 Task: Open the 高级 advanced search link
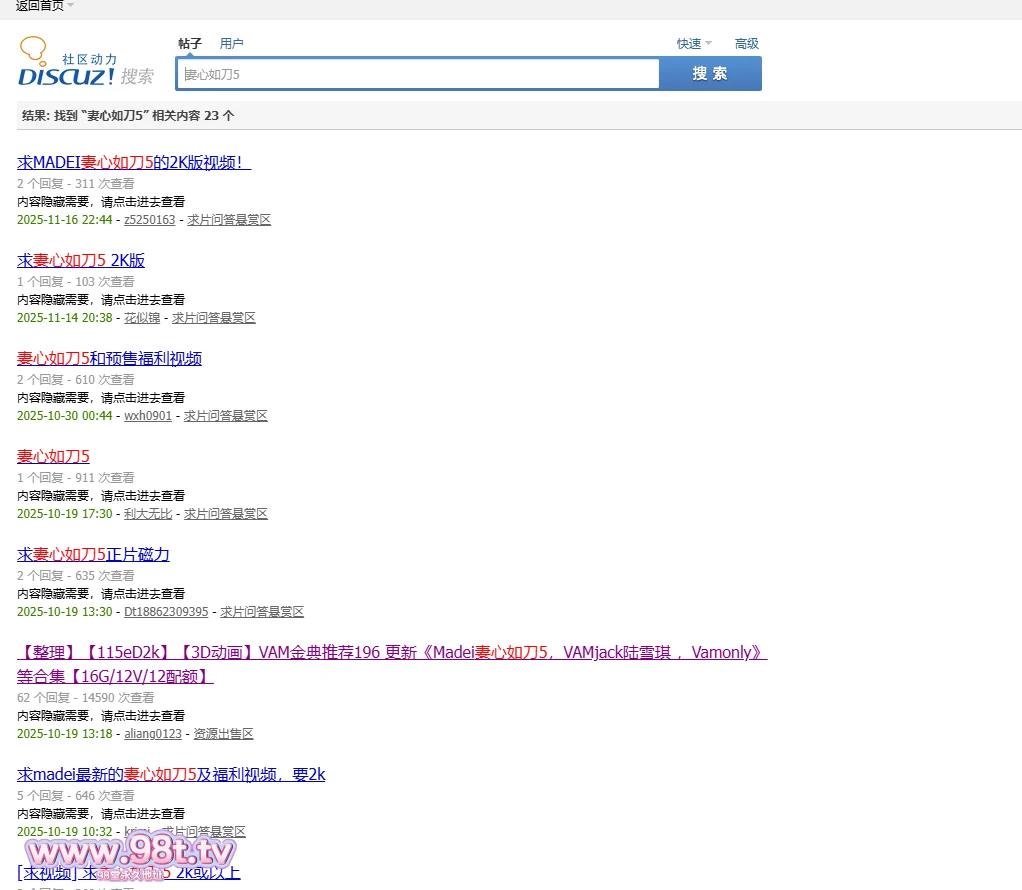click(746, 44)
